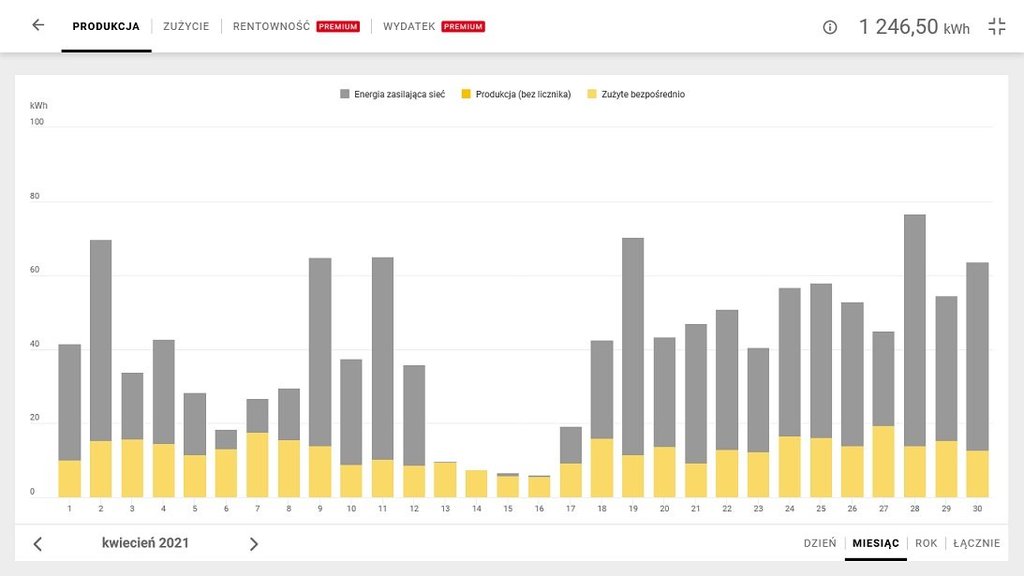Switch view to Dzień
Viewport: 1024px width, 576px height.
(x=819, y=543)
